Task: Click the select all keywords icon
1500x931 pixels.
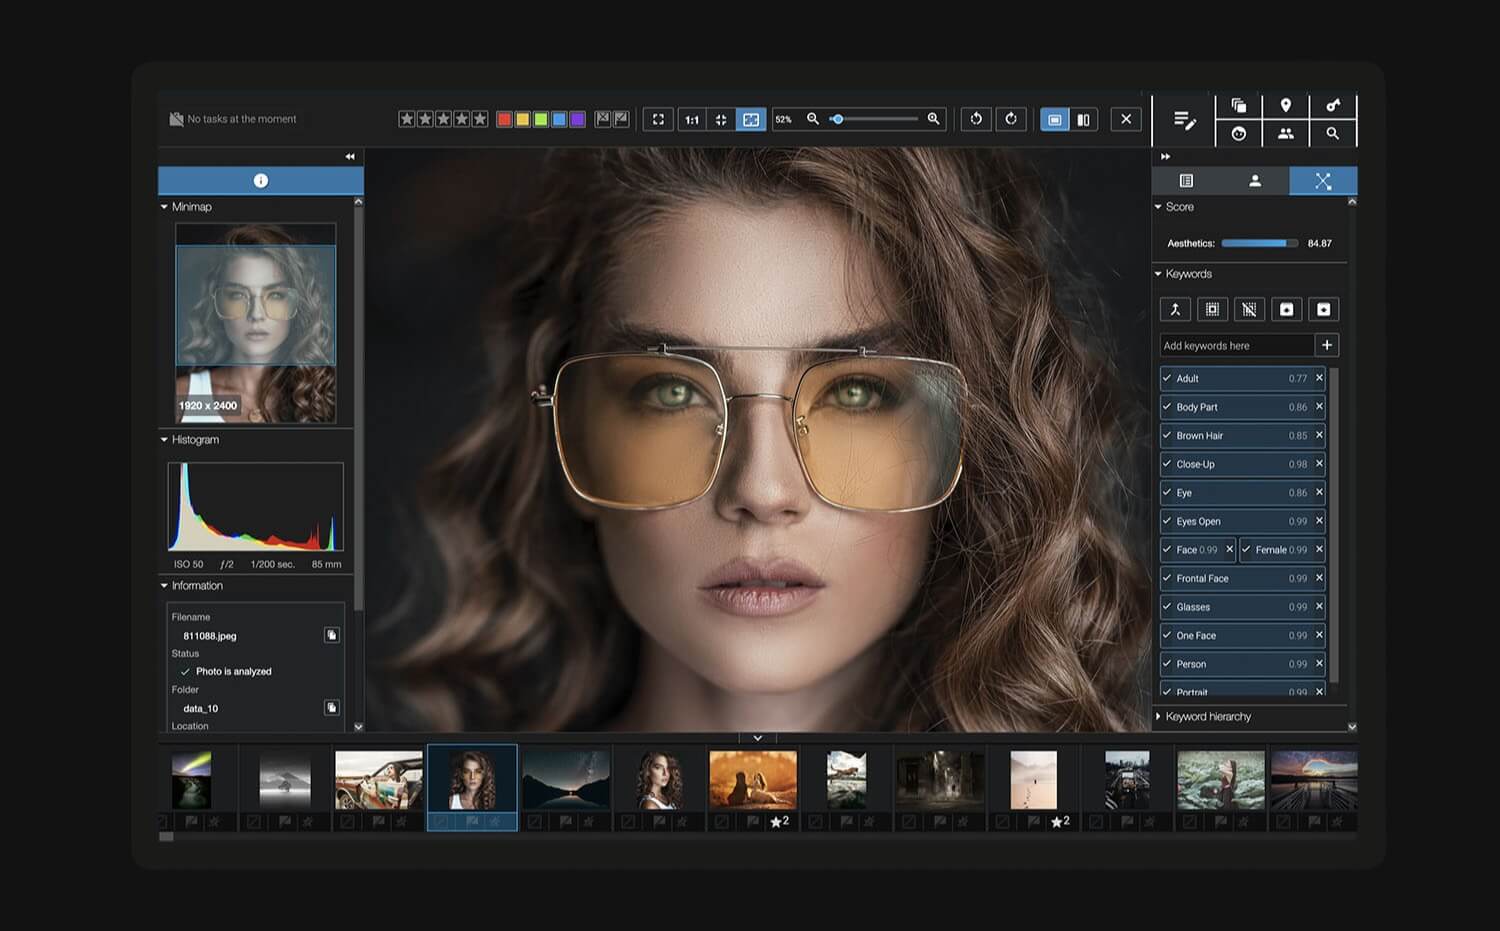Action: tap(1212, 309)
